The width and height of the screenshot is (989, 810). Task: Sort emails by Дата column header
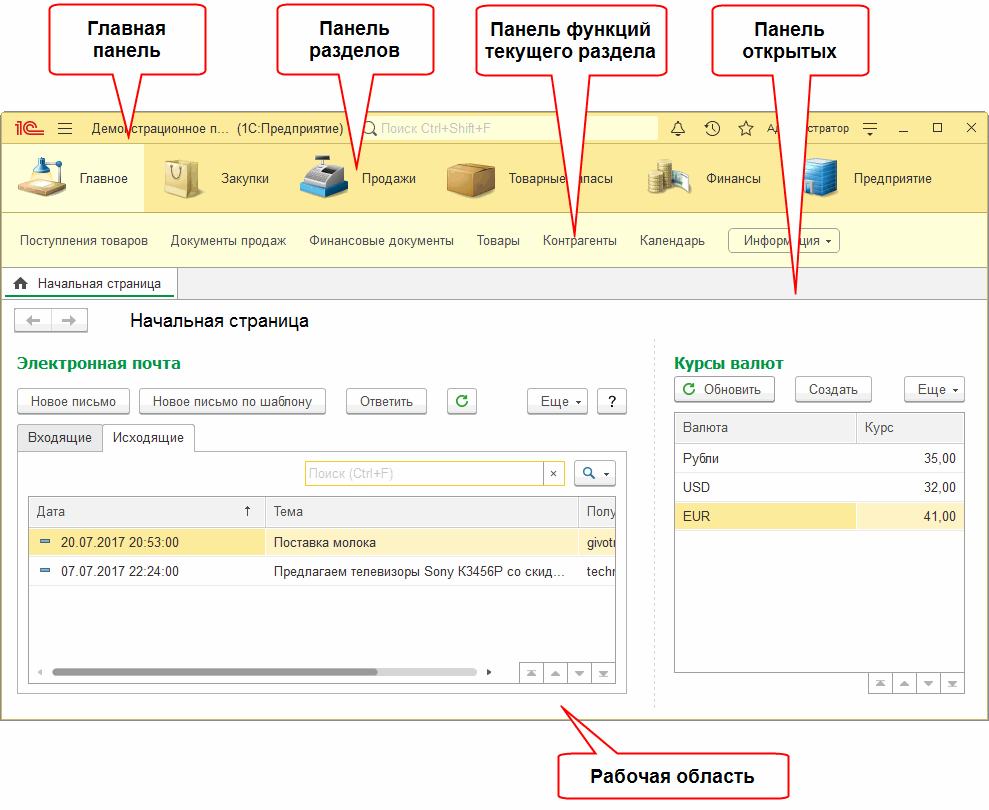tap(146, 512)
